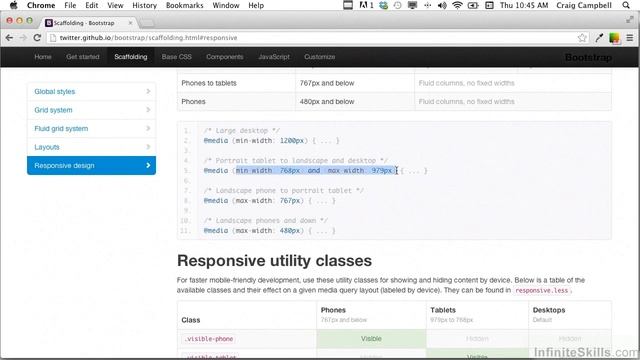
Task: Select the Responsive design sidebar item
Action: 91,165
